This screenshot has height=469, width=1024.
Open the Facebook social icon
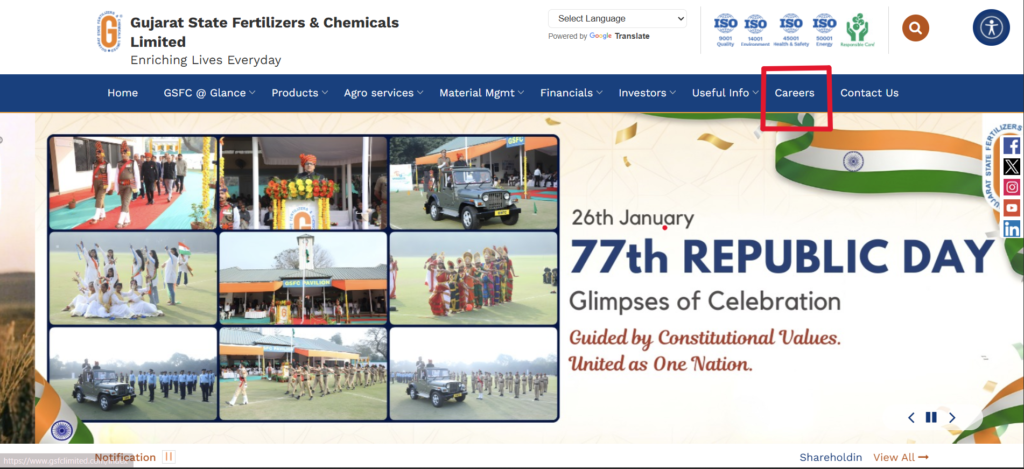(1012, 146)
